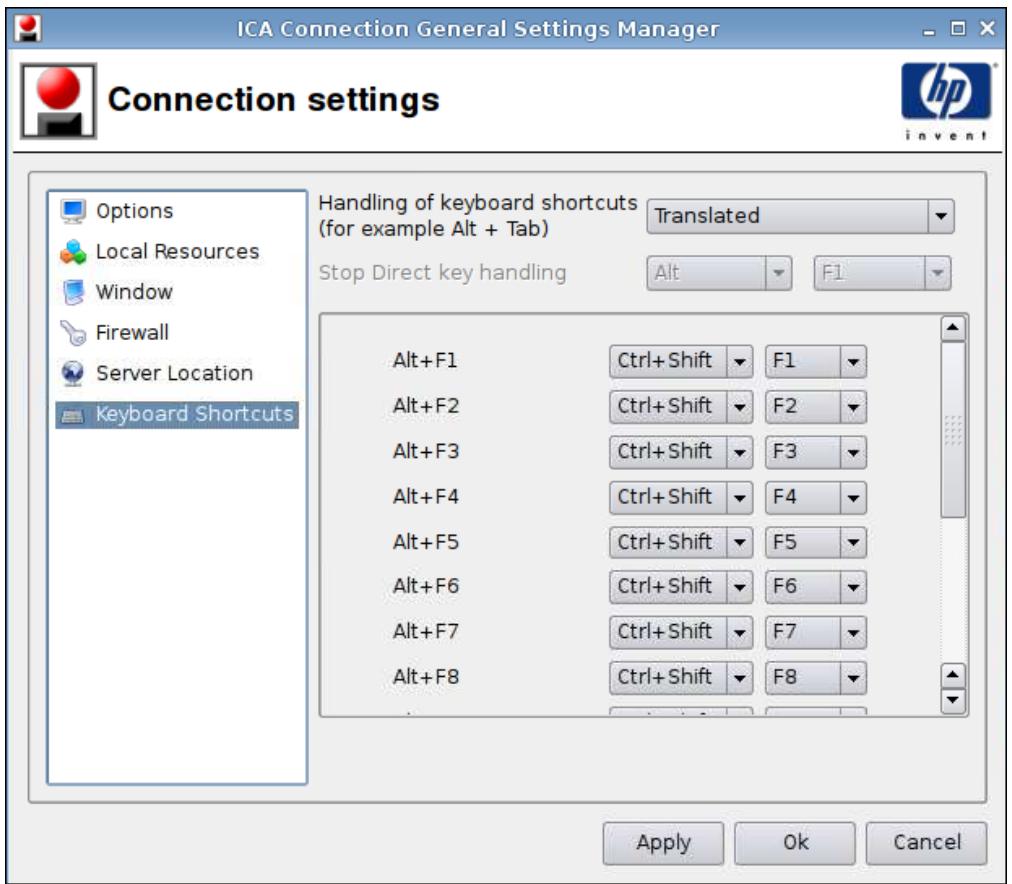1012x884 pixels.
Task: Go to Server Location settings
Action: tap(174, 374)
